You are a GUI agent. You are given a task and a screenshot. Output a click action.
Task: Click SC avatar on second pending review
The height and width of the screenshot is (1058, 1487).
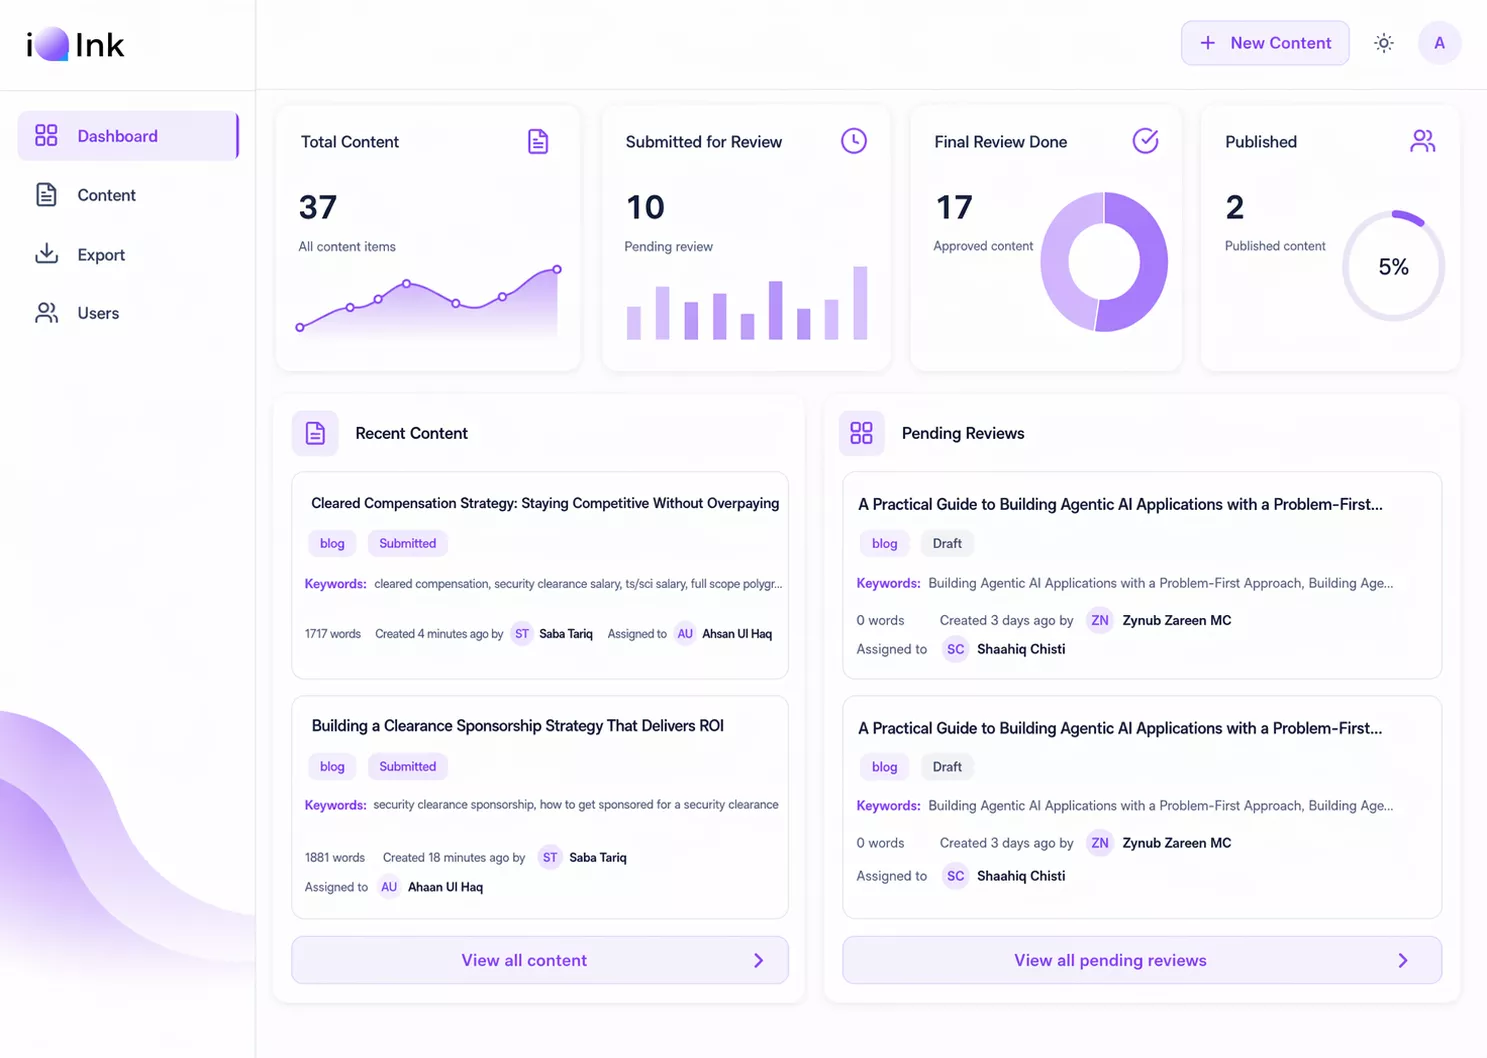956,876
